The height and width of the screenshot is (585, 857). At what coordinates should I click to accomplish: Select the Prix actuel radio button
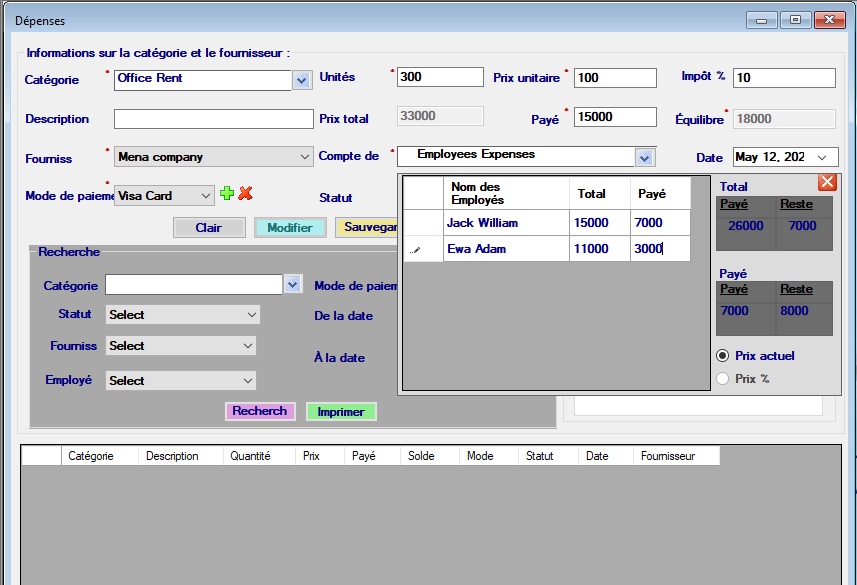tap(723, 356)
